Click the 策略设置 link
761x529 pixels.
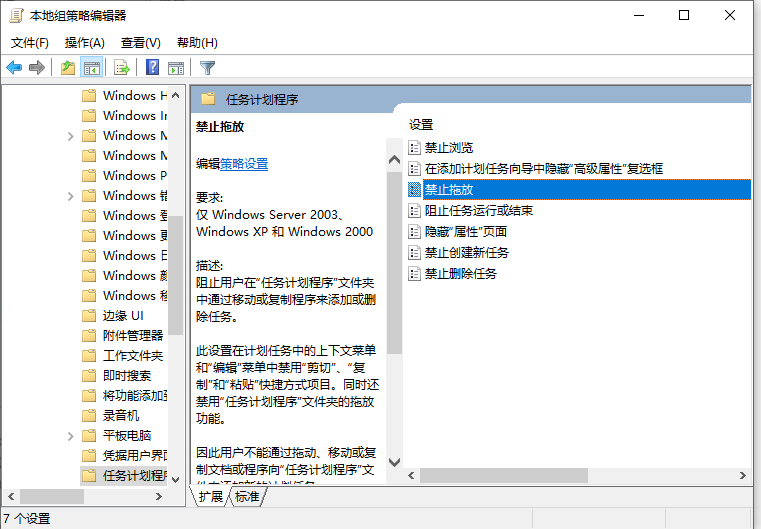pyautogui.click(x=244, y=164)
